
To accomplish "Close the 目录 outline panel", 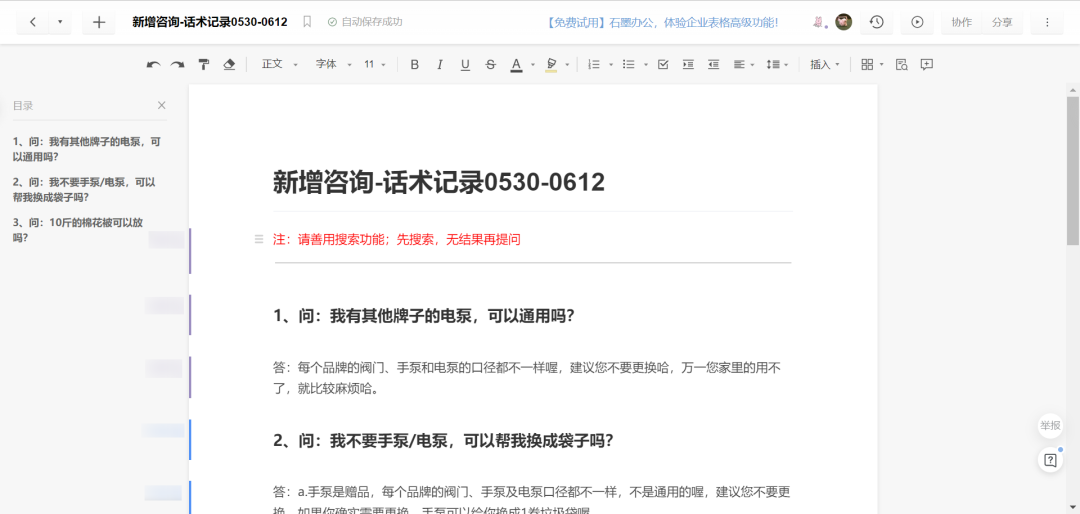I will pos(162,105).
